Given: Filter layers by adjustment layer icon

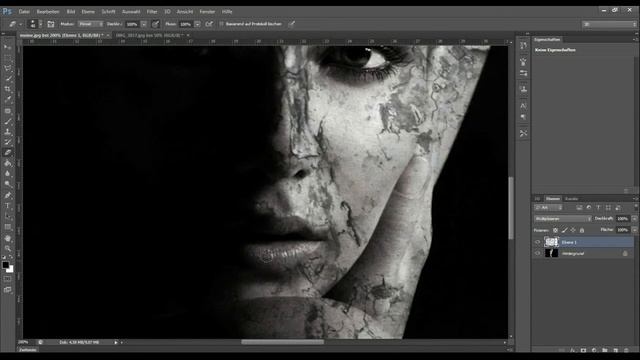Looking at the screenshot, I should coord(589,208).
